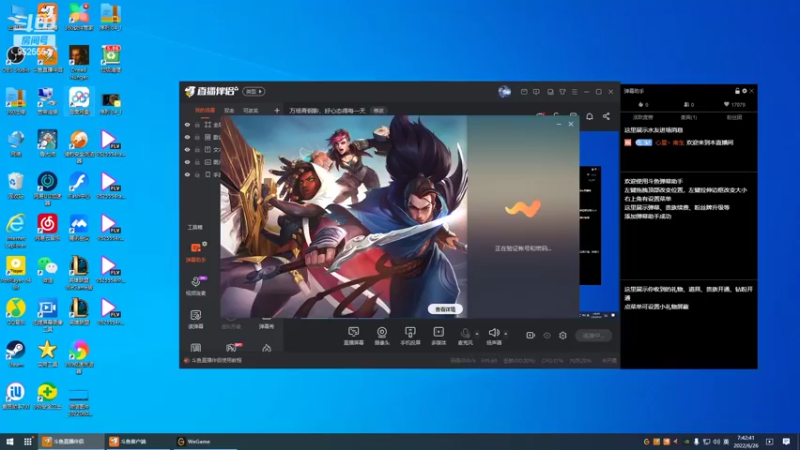The image size is (800, 450).
Task: Lock the 文字 text source row
Action: tap(197, 149)
